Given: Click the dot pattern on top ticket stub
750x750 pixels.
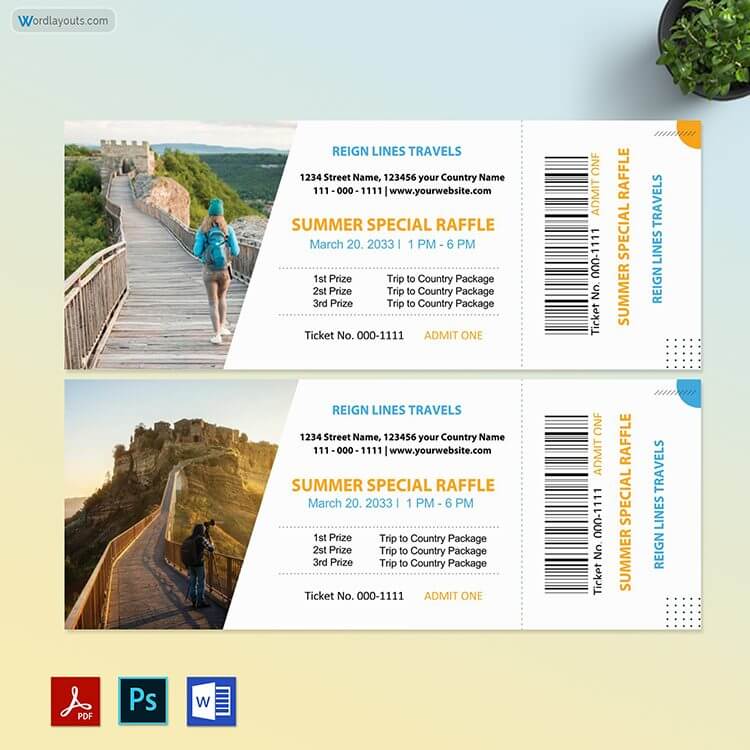Looking at the screenshot, I should [683, 352].
